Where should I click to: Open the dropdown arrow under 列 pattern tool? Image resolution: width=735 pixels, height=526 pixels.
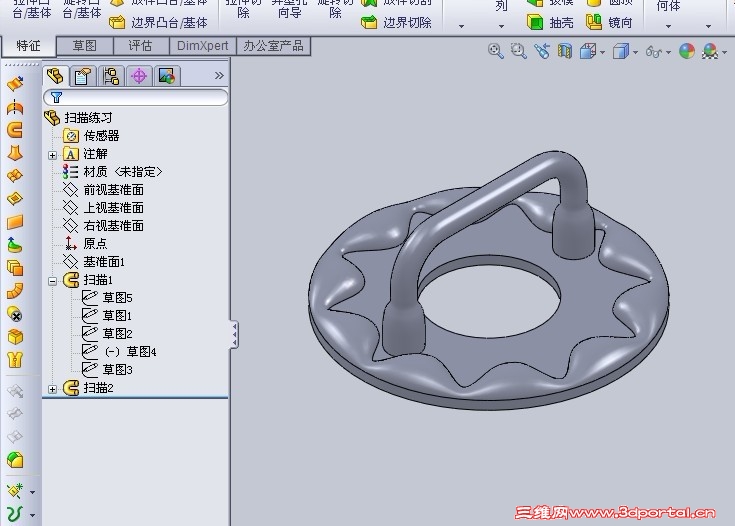501,26
